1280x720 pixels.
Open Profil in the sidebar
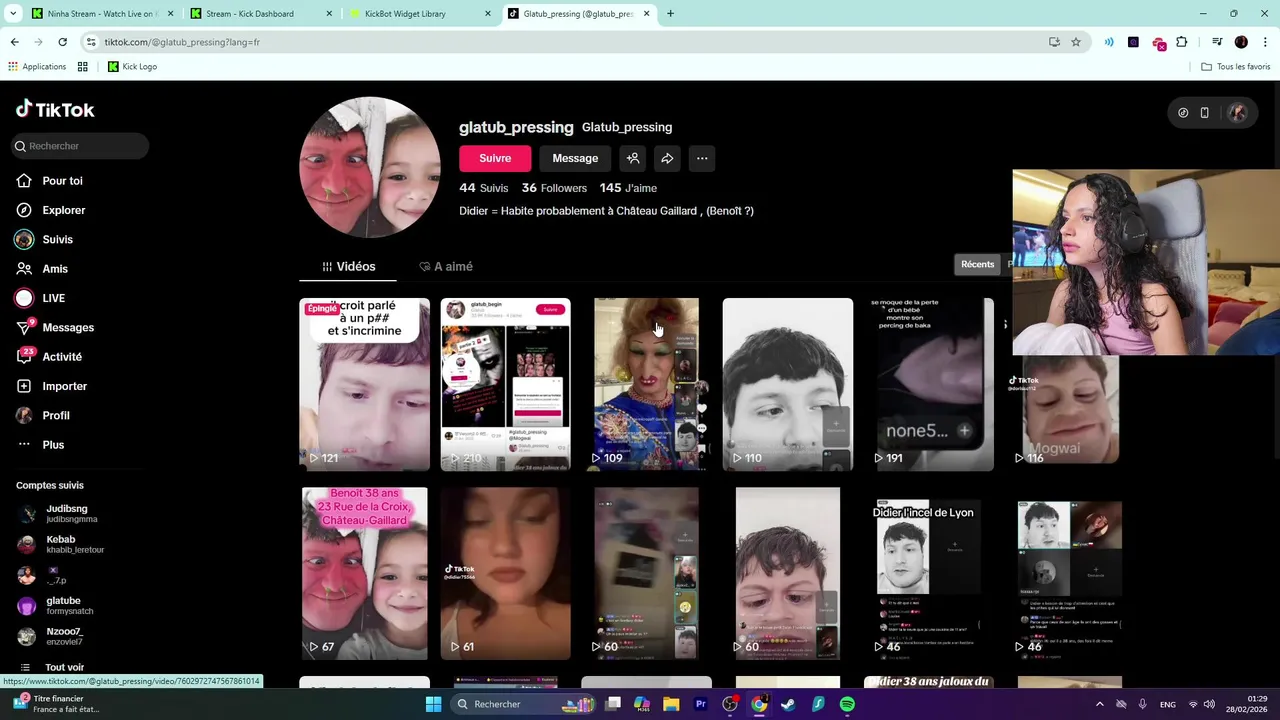point(43,415)
